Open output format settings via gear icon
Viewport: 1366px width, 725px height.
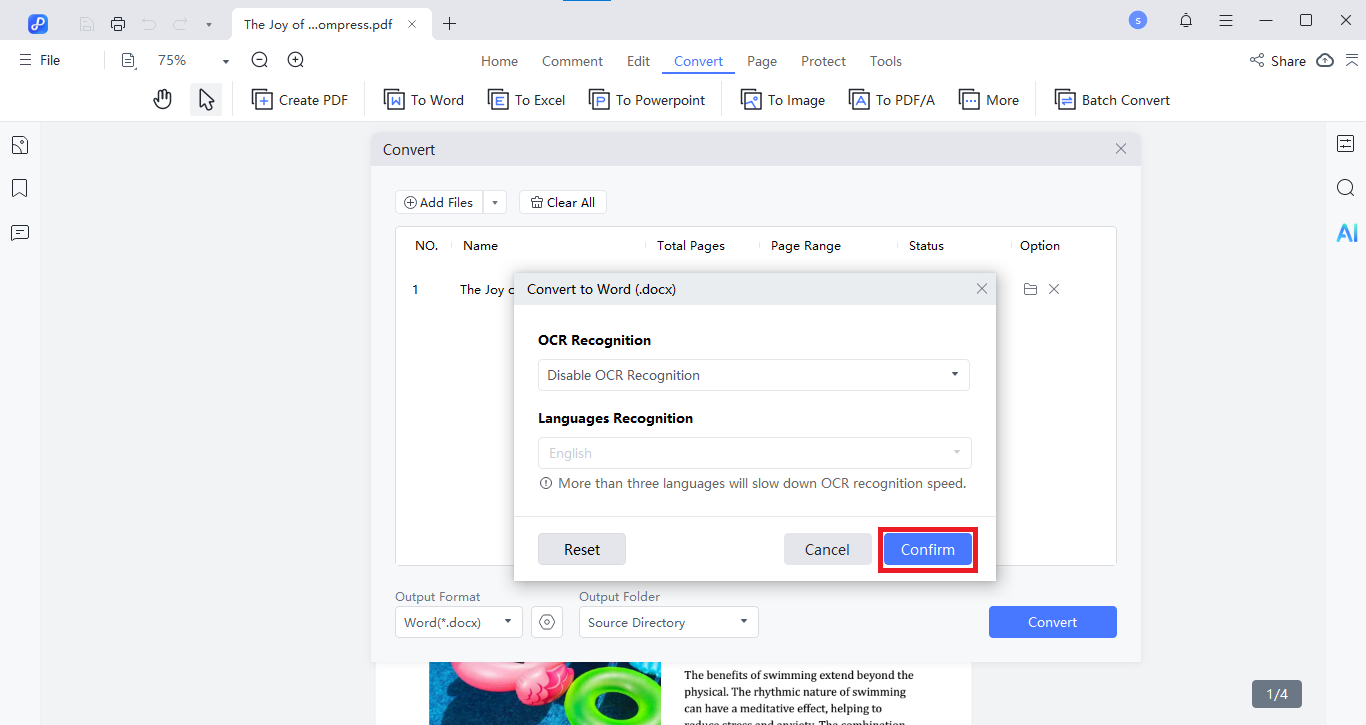546,622
